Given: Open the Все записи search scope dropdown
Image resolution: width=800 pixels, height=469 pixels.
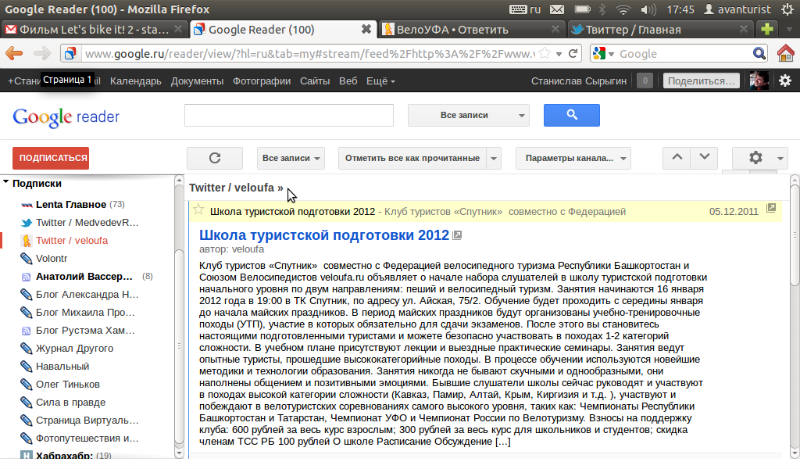Looking at the screenshot, I should (x=468, y=115).
